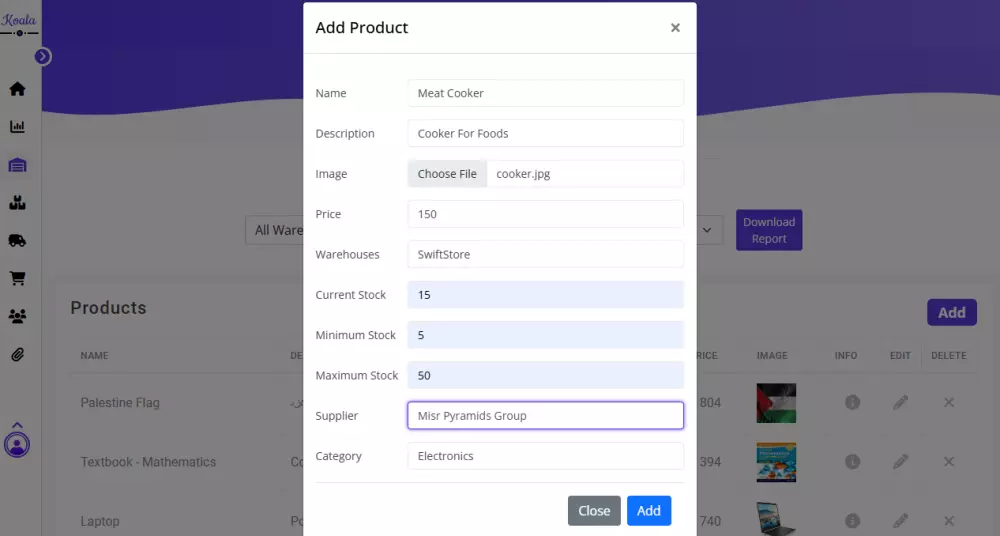Click the Price input field

click(x=545, y=214)
